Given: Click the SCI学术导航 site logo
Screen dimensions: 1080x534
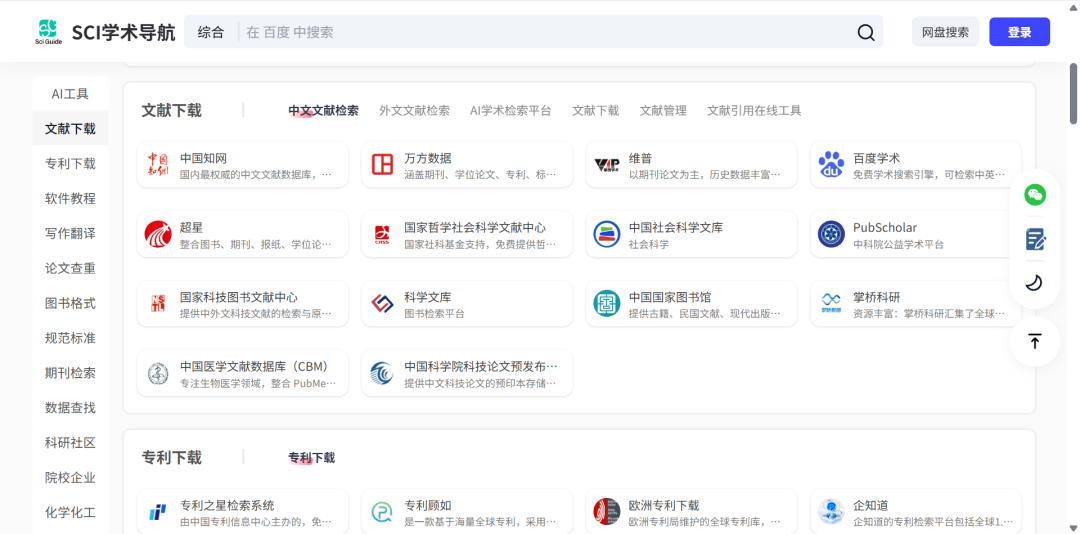Looking at the screenshot, I should pyautogui.click(x=105, y=32).
